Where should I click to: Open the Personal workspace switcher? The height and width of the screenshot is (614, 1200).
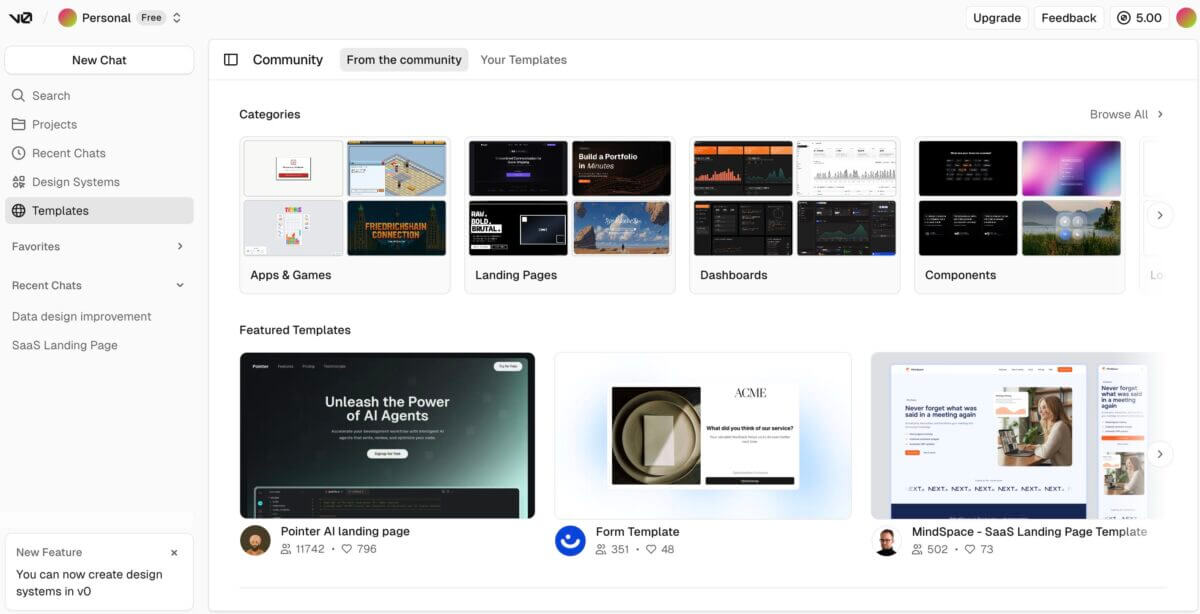(x=120, y=18)
